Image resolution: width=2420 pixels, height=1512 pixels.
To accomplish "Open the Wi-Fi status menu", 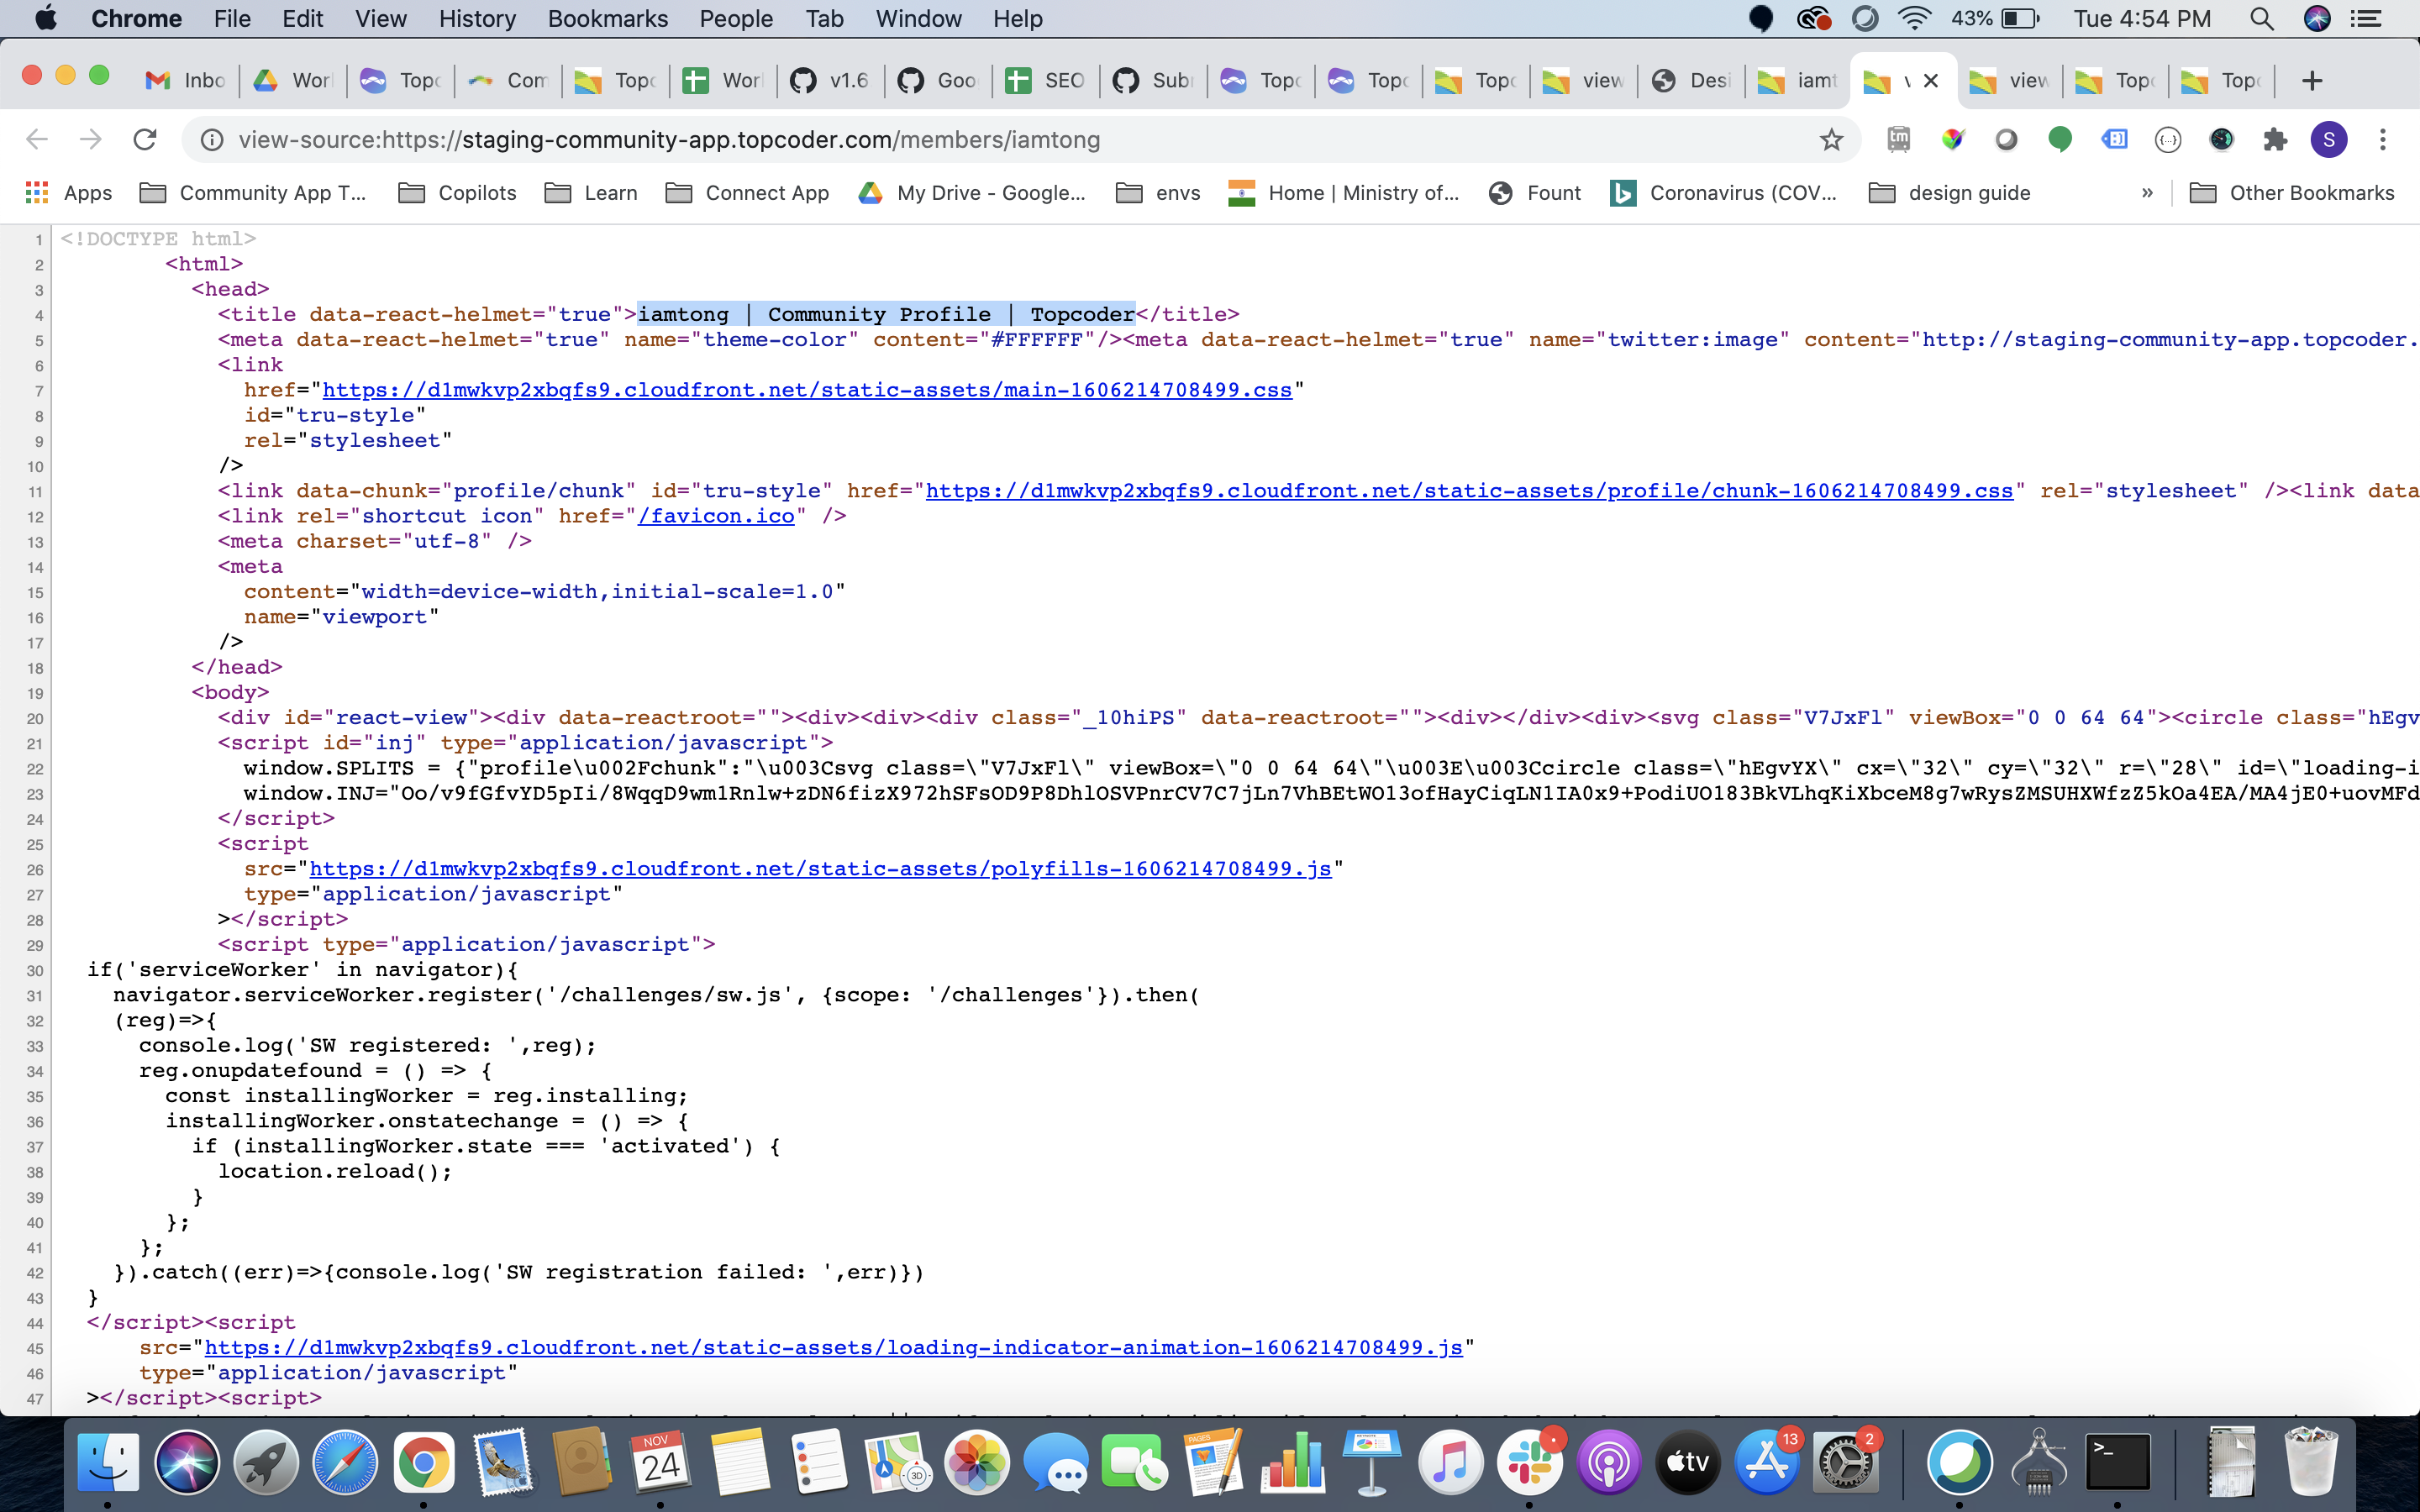I will coord(1914,18).
